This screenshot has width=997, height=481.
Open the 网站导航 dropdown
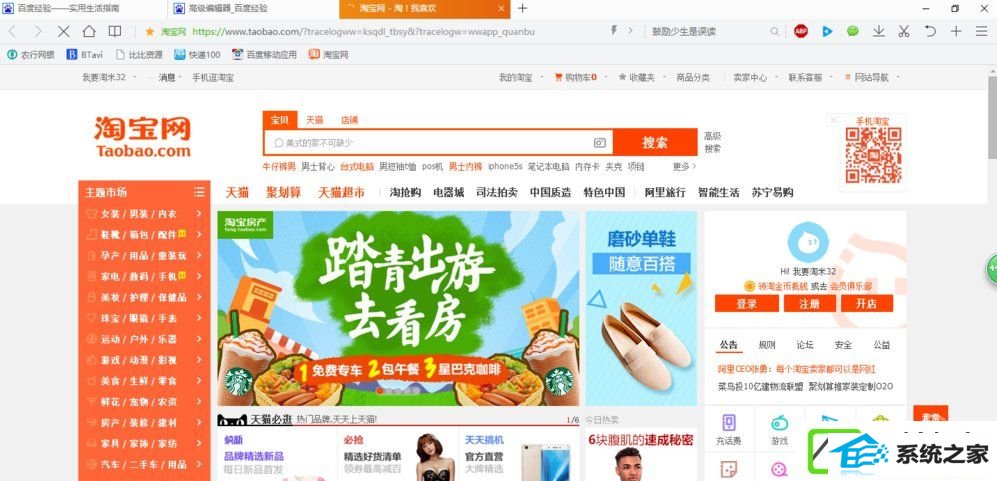point(874,78)
